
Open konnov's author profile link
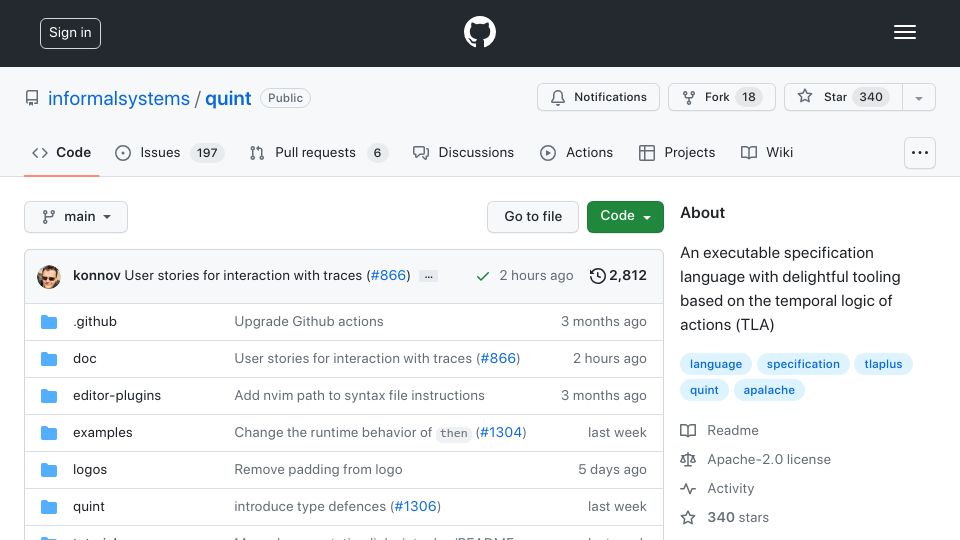pyautogui.click(x=96, y=276)
